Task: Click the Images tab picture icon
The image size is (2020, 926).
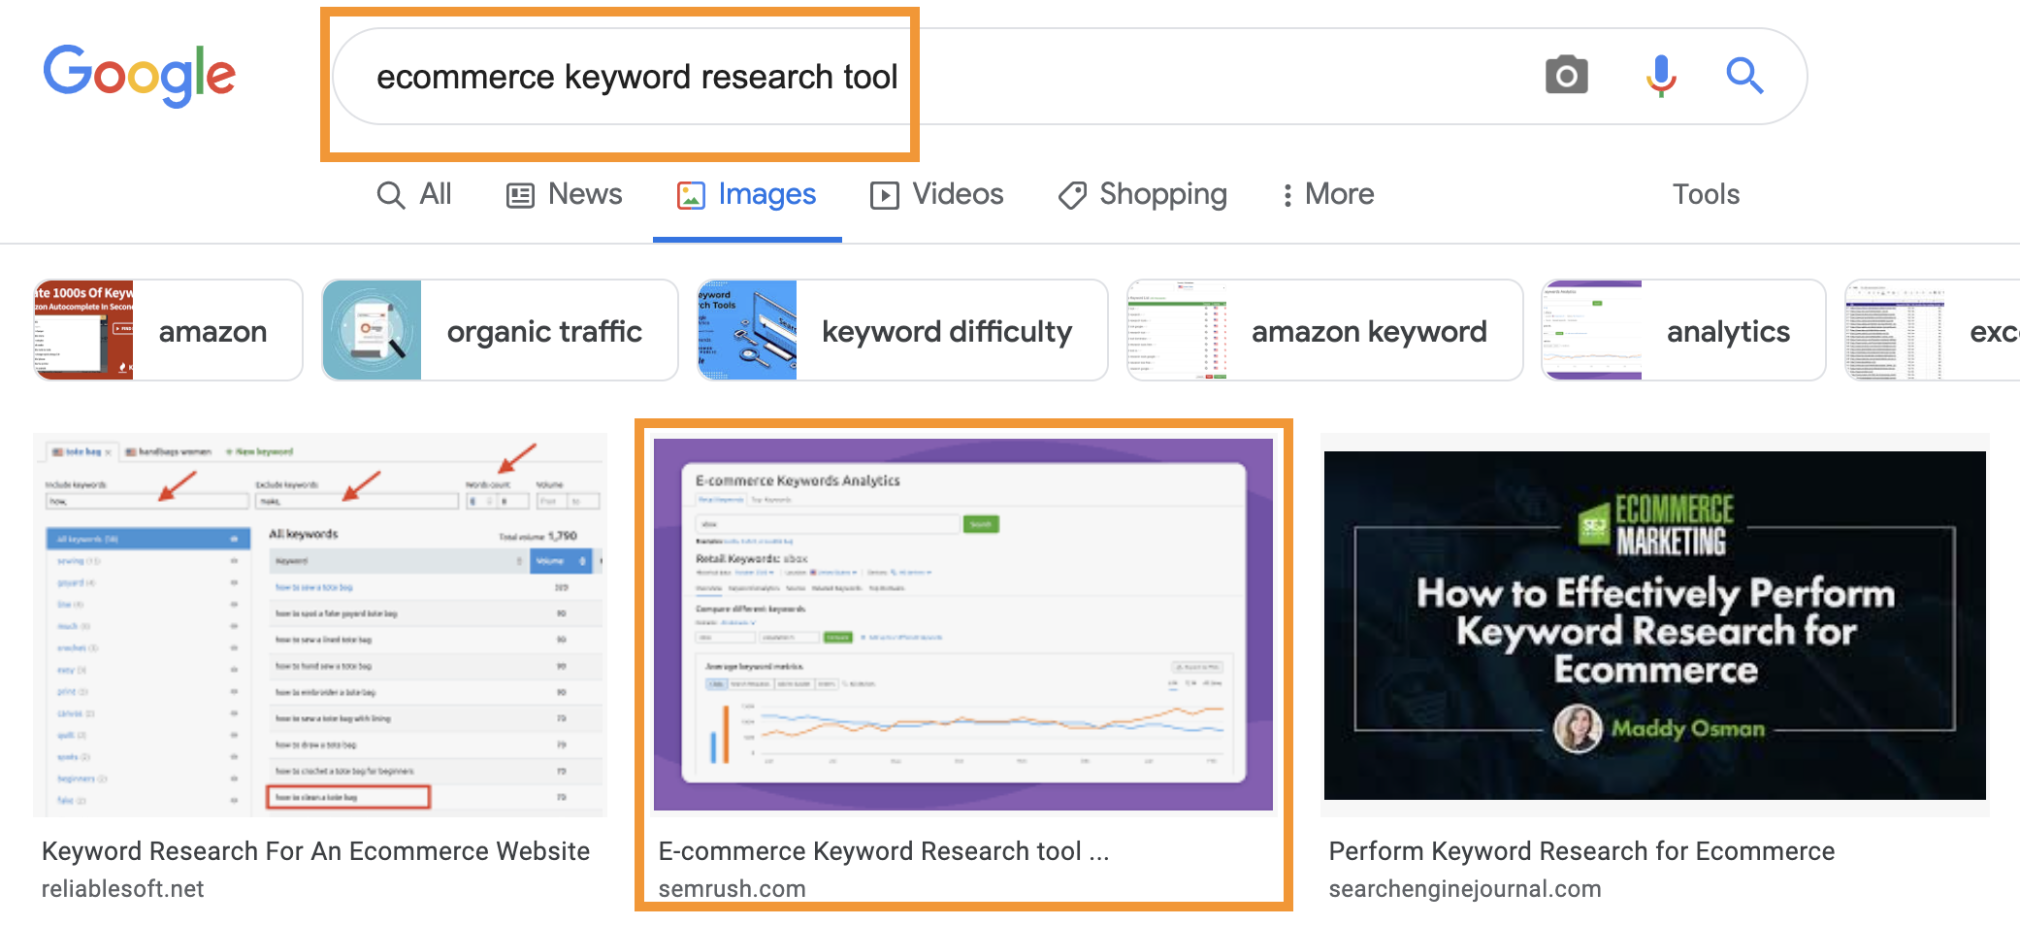Action: [691, 195]
